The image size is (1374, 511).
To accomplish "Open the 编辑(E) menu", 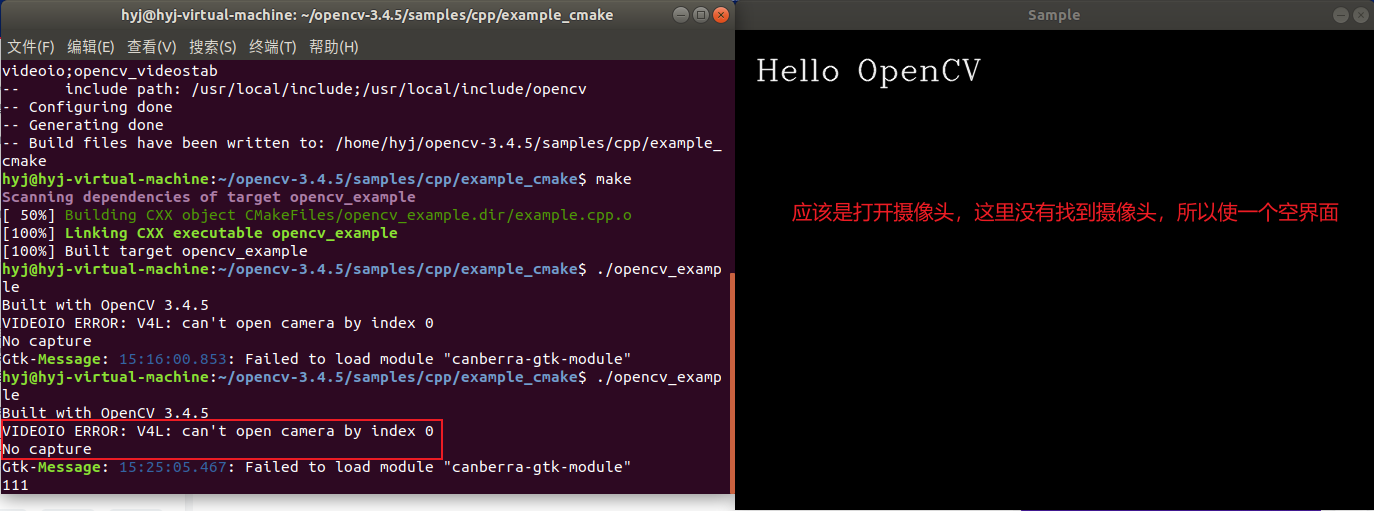I will [91, 47].
